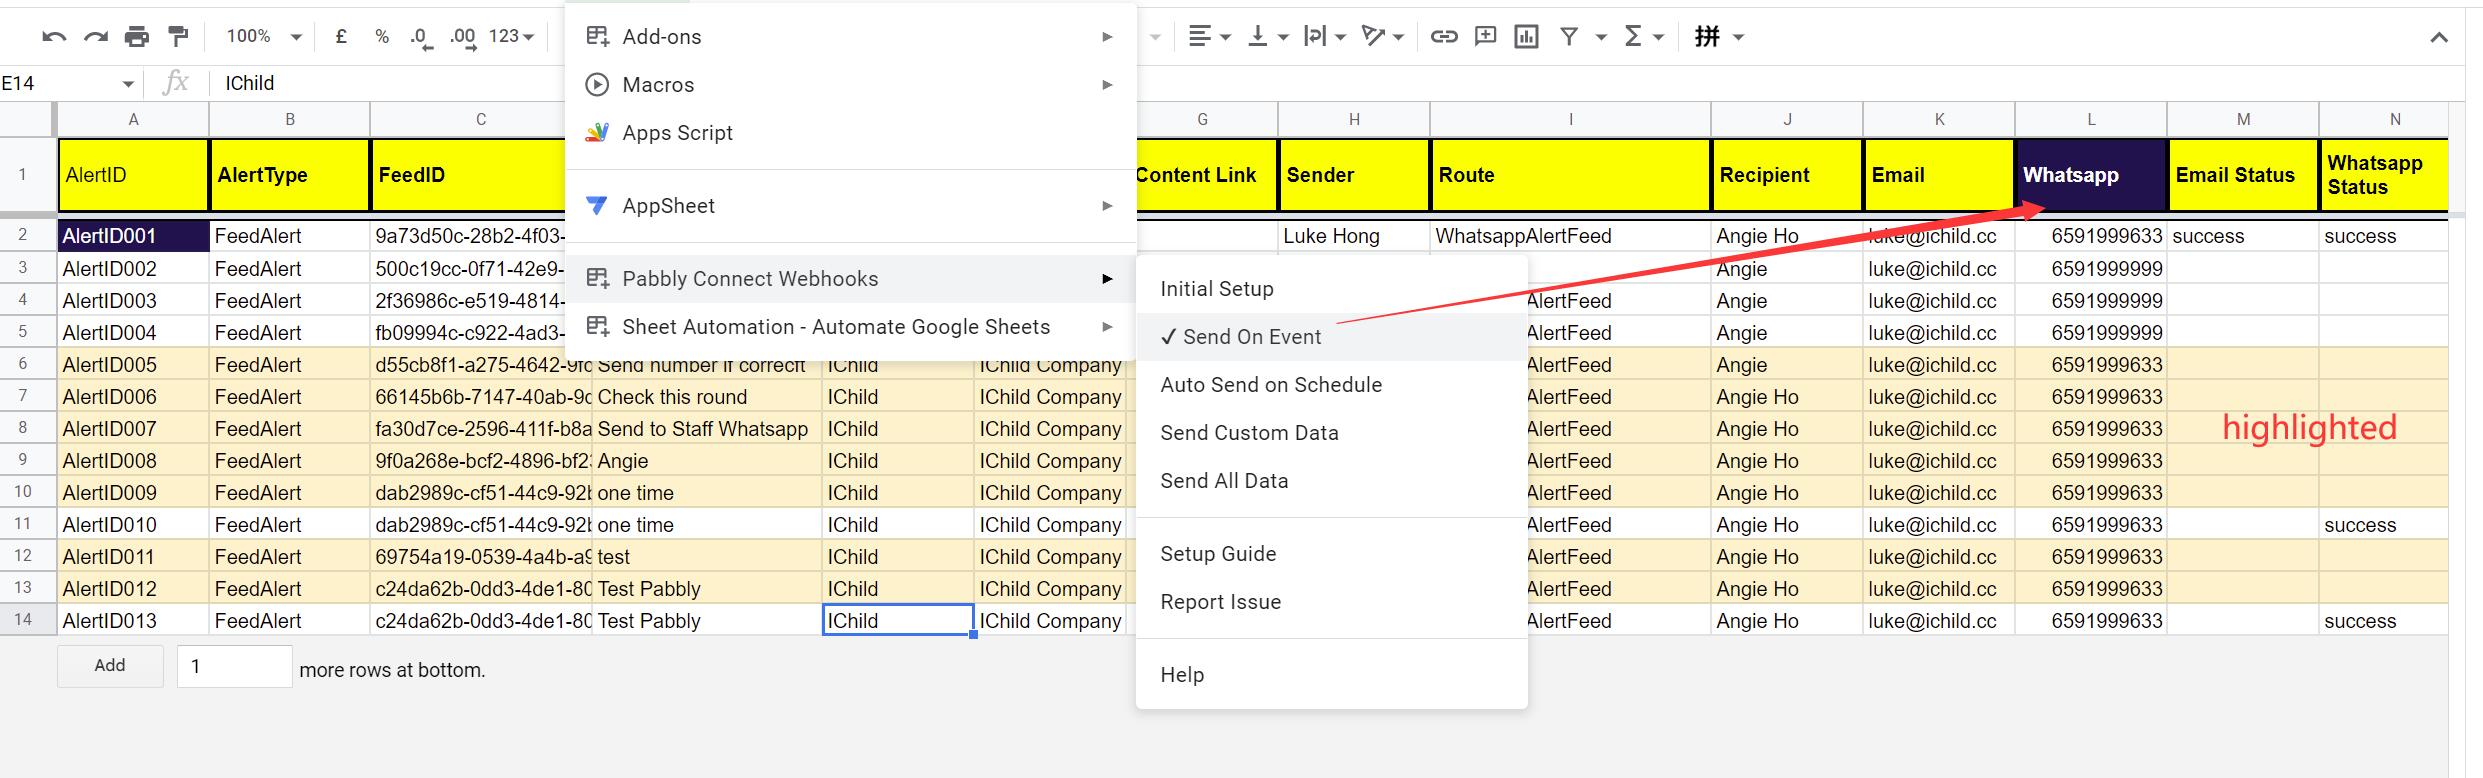Viewport: 2483px width, 778px height.
Task: Choose Send Custom Data
Action: coord(1331,433)
